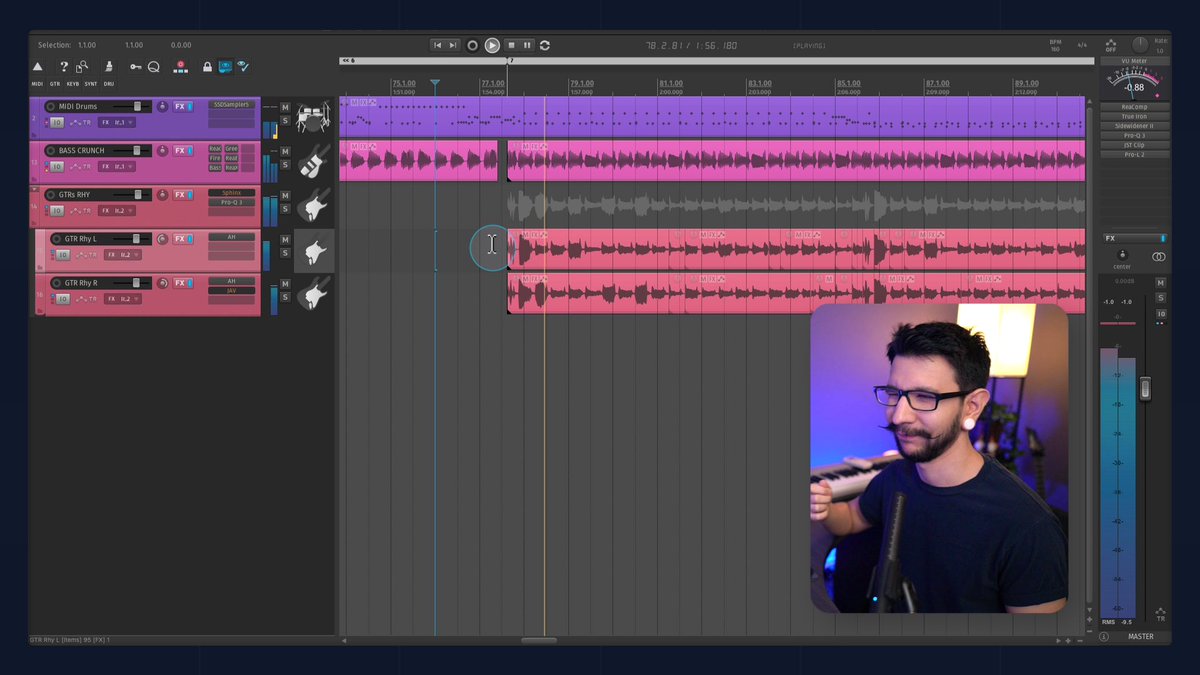1200x675 pixels.
Task: Open input dropdown on GTR Rhy R track
Action: 124,299
